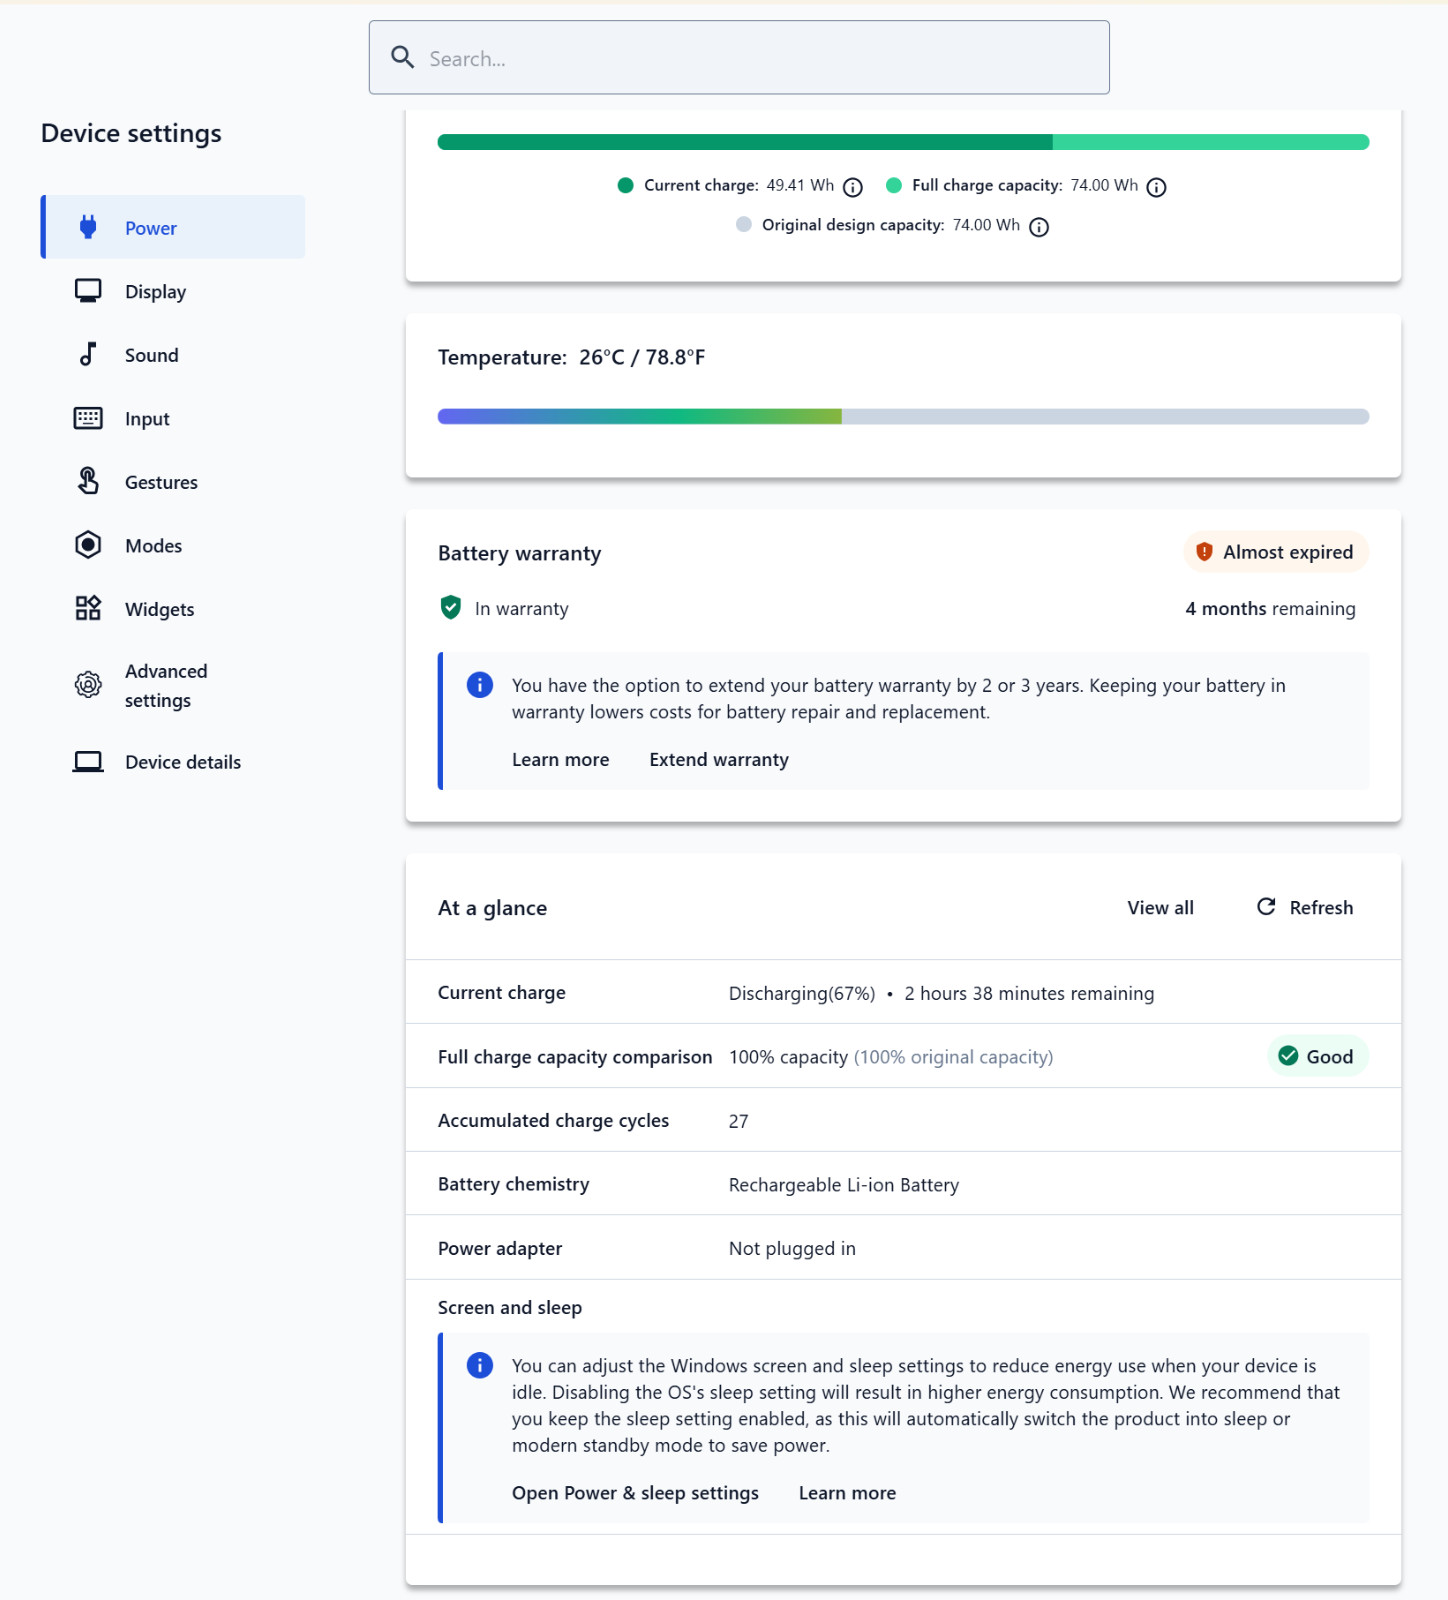Click '2 hours 38 minutes remaining' text
Screen dimensions: 1448x1600
click(1029, 993)
